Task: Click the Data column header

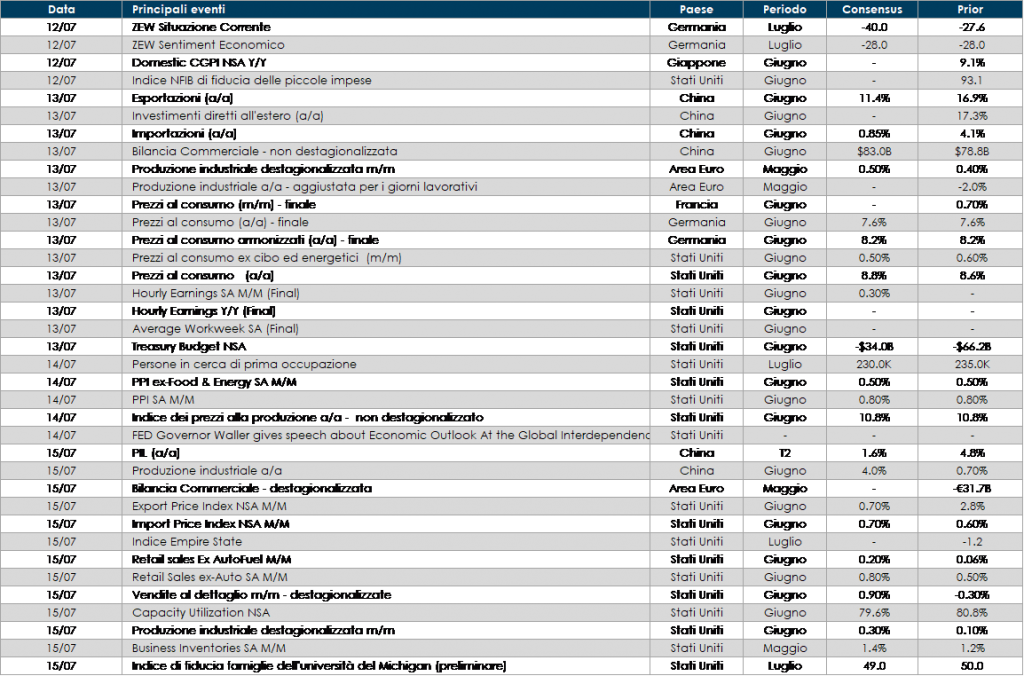Action: (61, 9)
